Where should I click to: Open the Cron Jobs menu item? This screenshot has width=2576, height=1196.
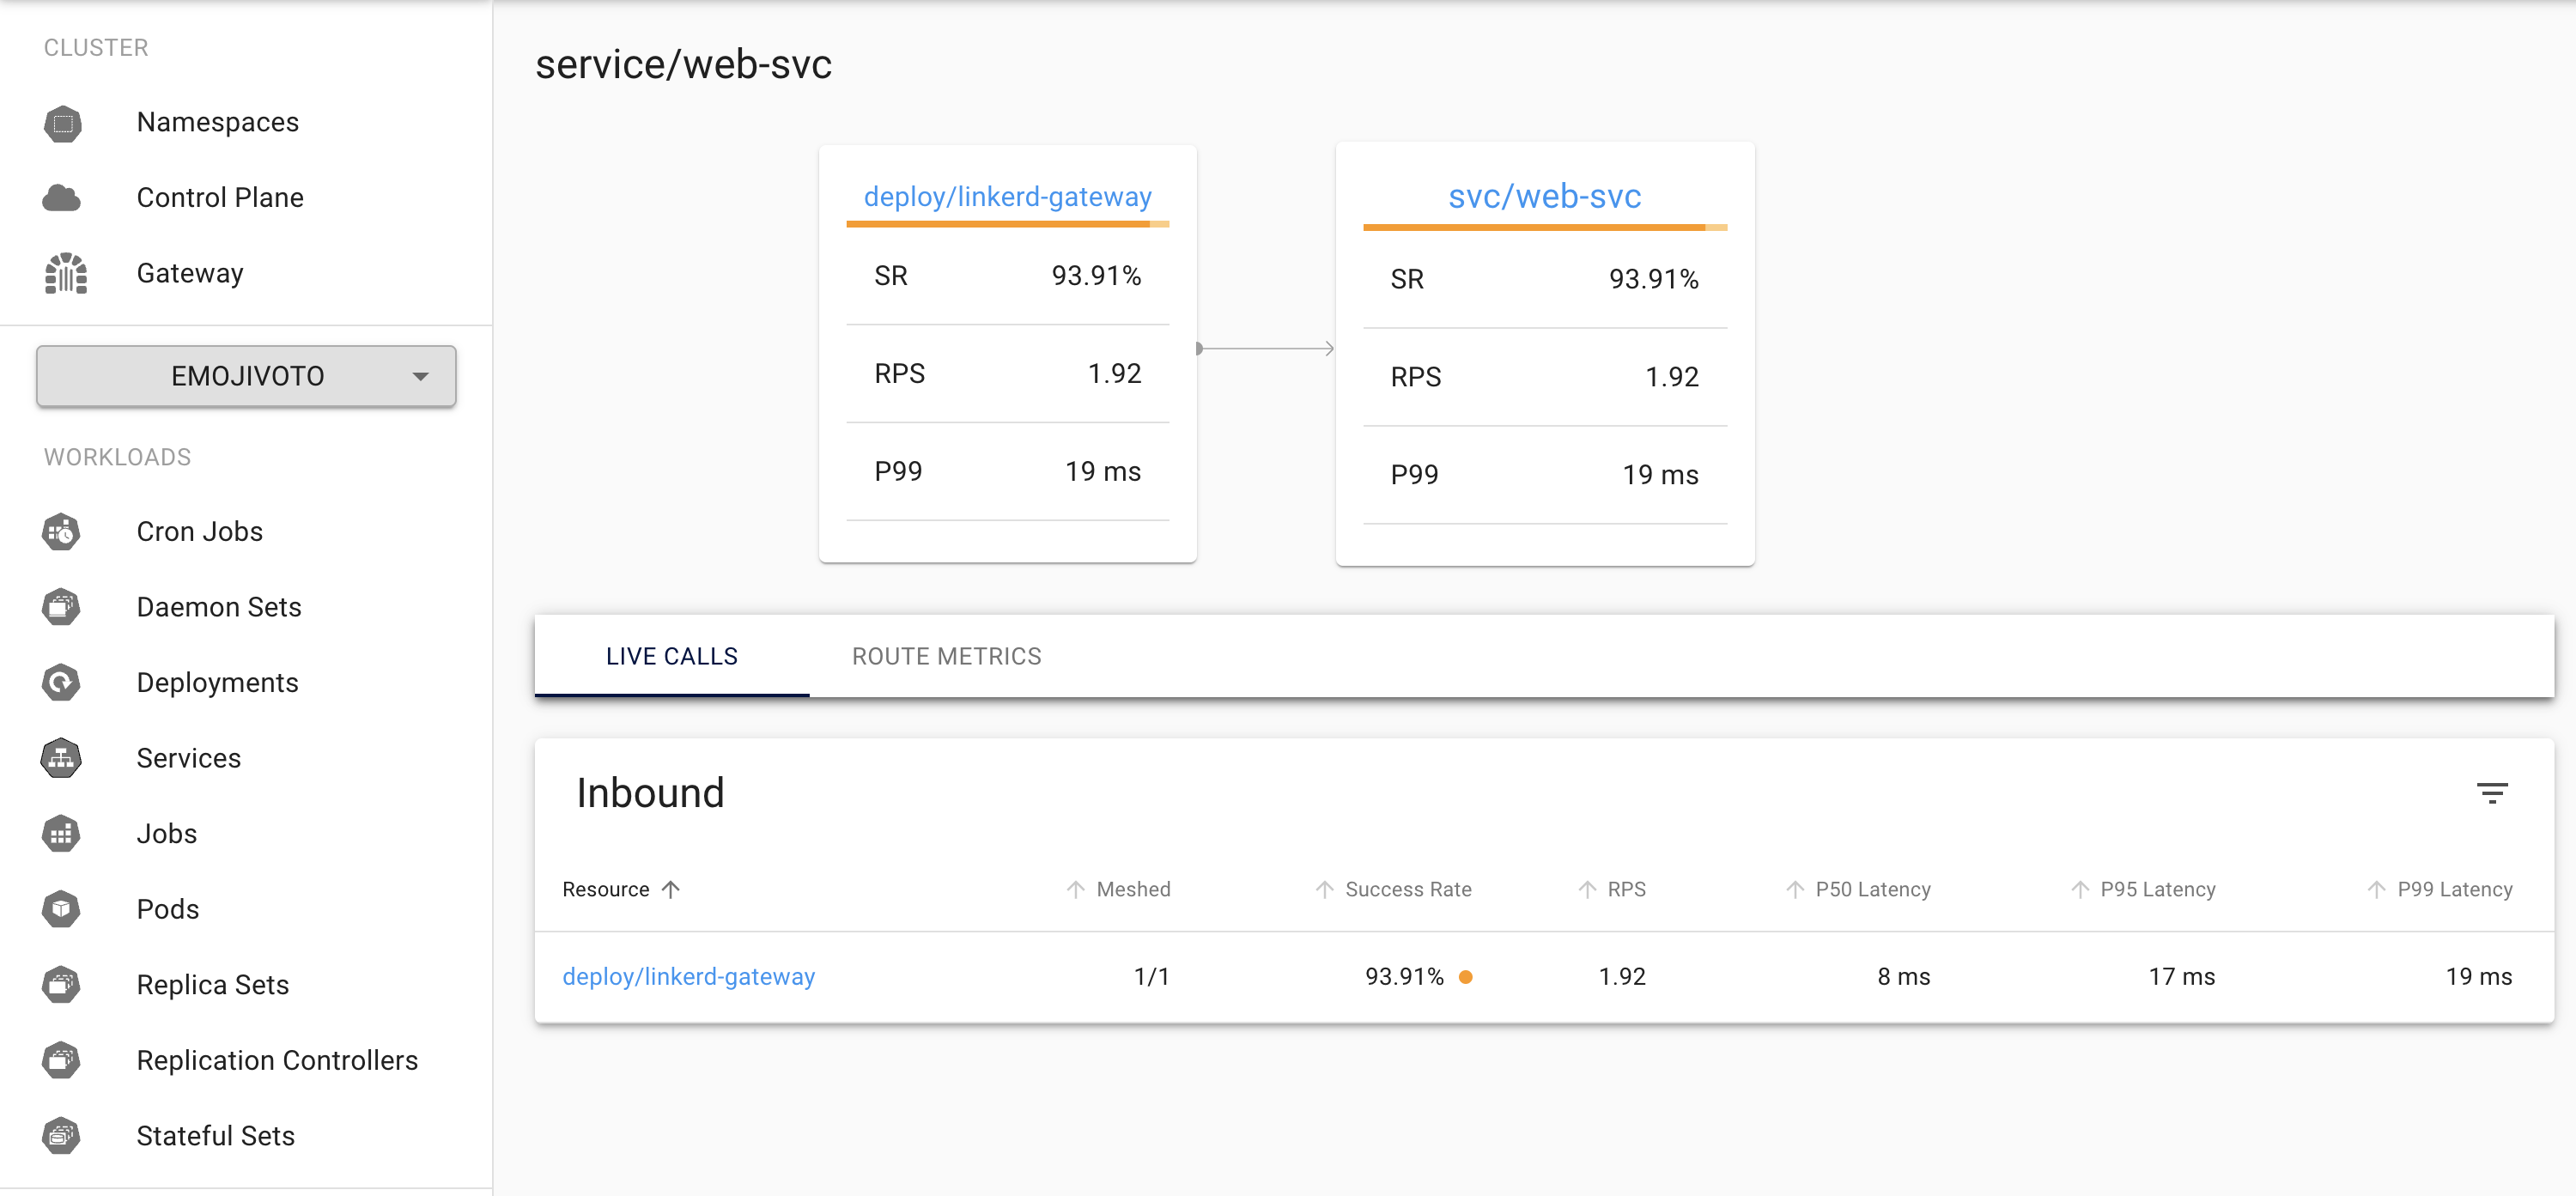[200, 532]
